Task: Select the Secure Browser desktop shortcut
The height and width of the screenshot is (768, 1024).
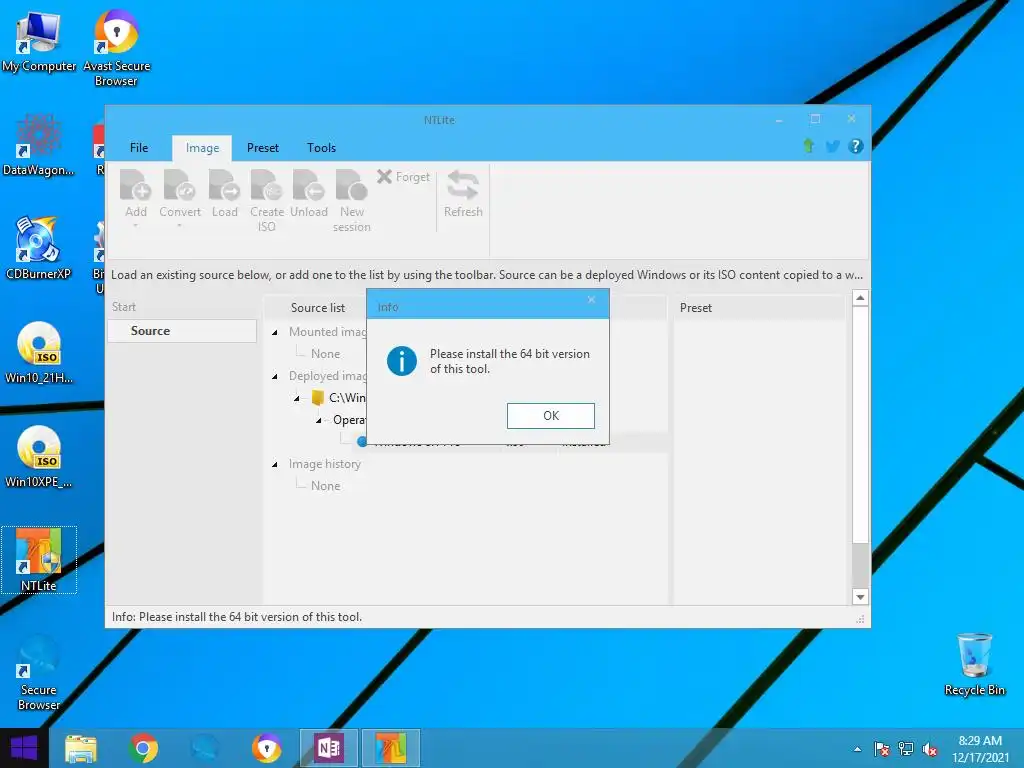Action: (39, 673)
